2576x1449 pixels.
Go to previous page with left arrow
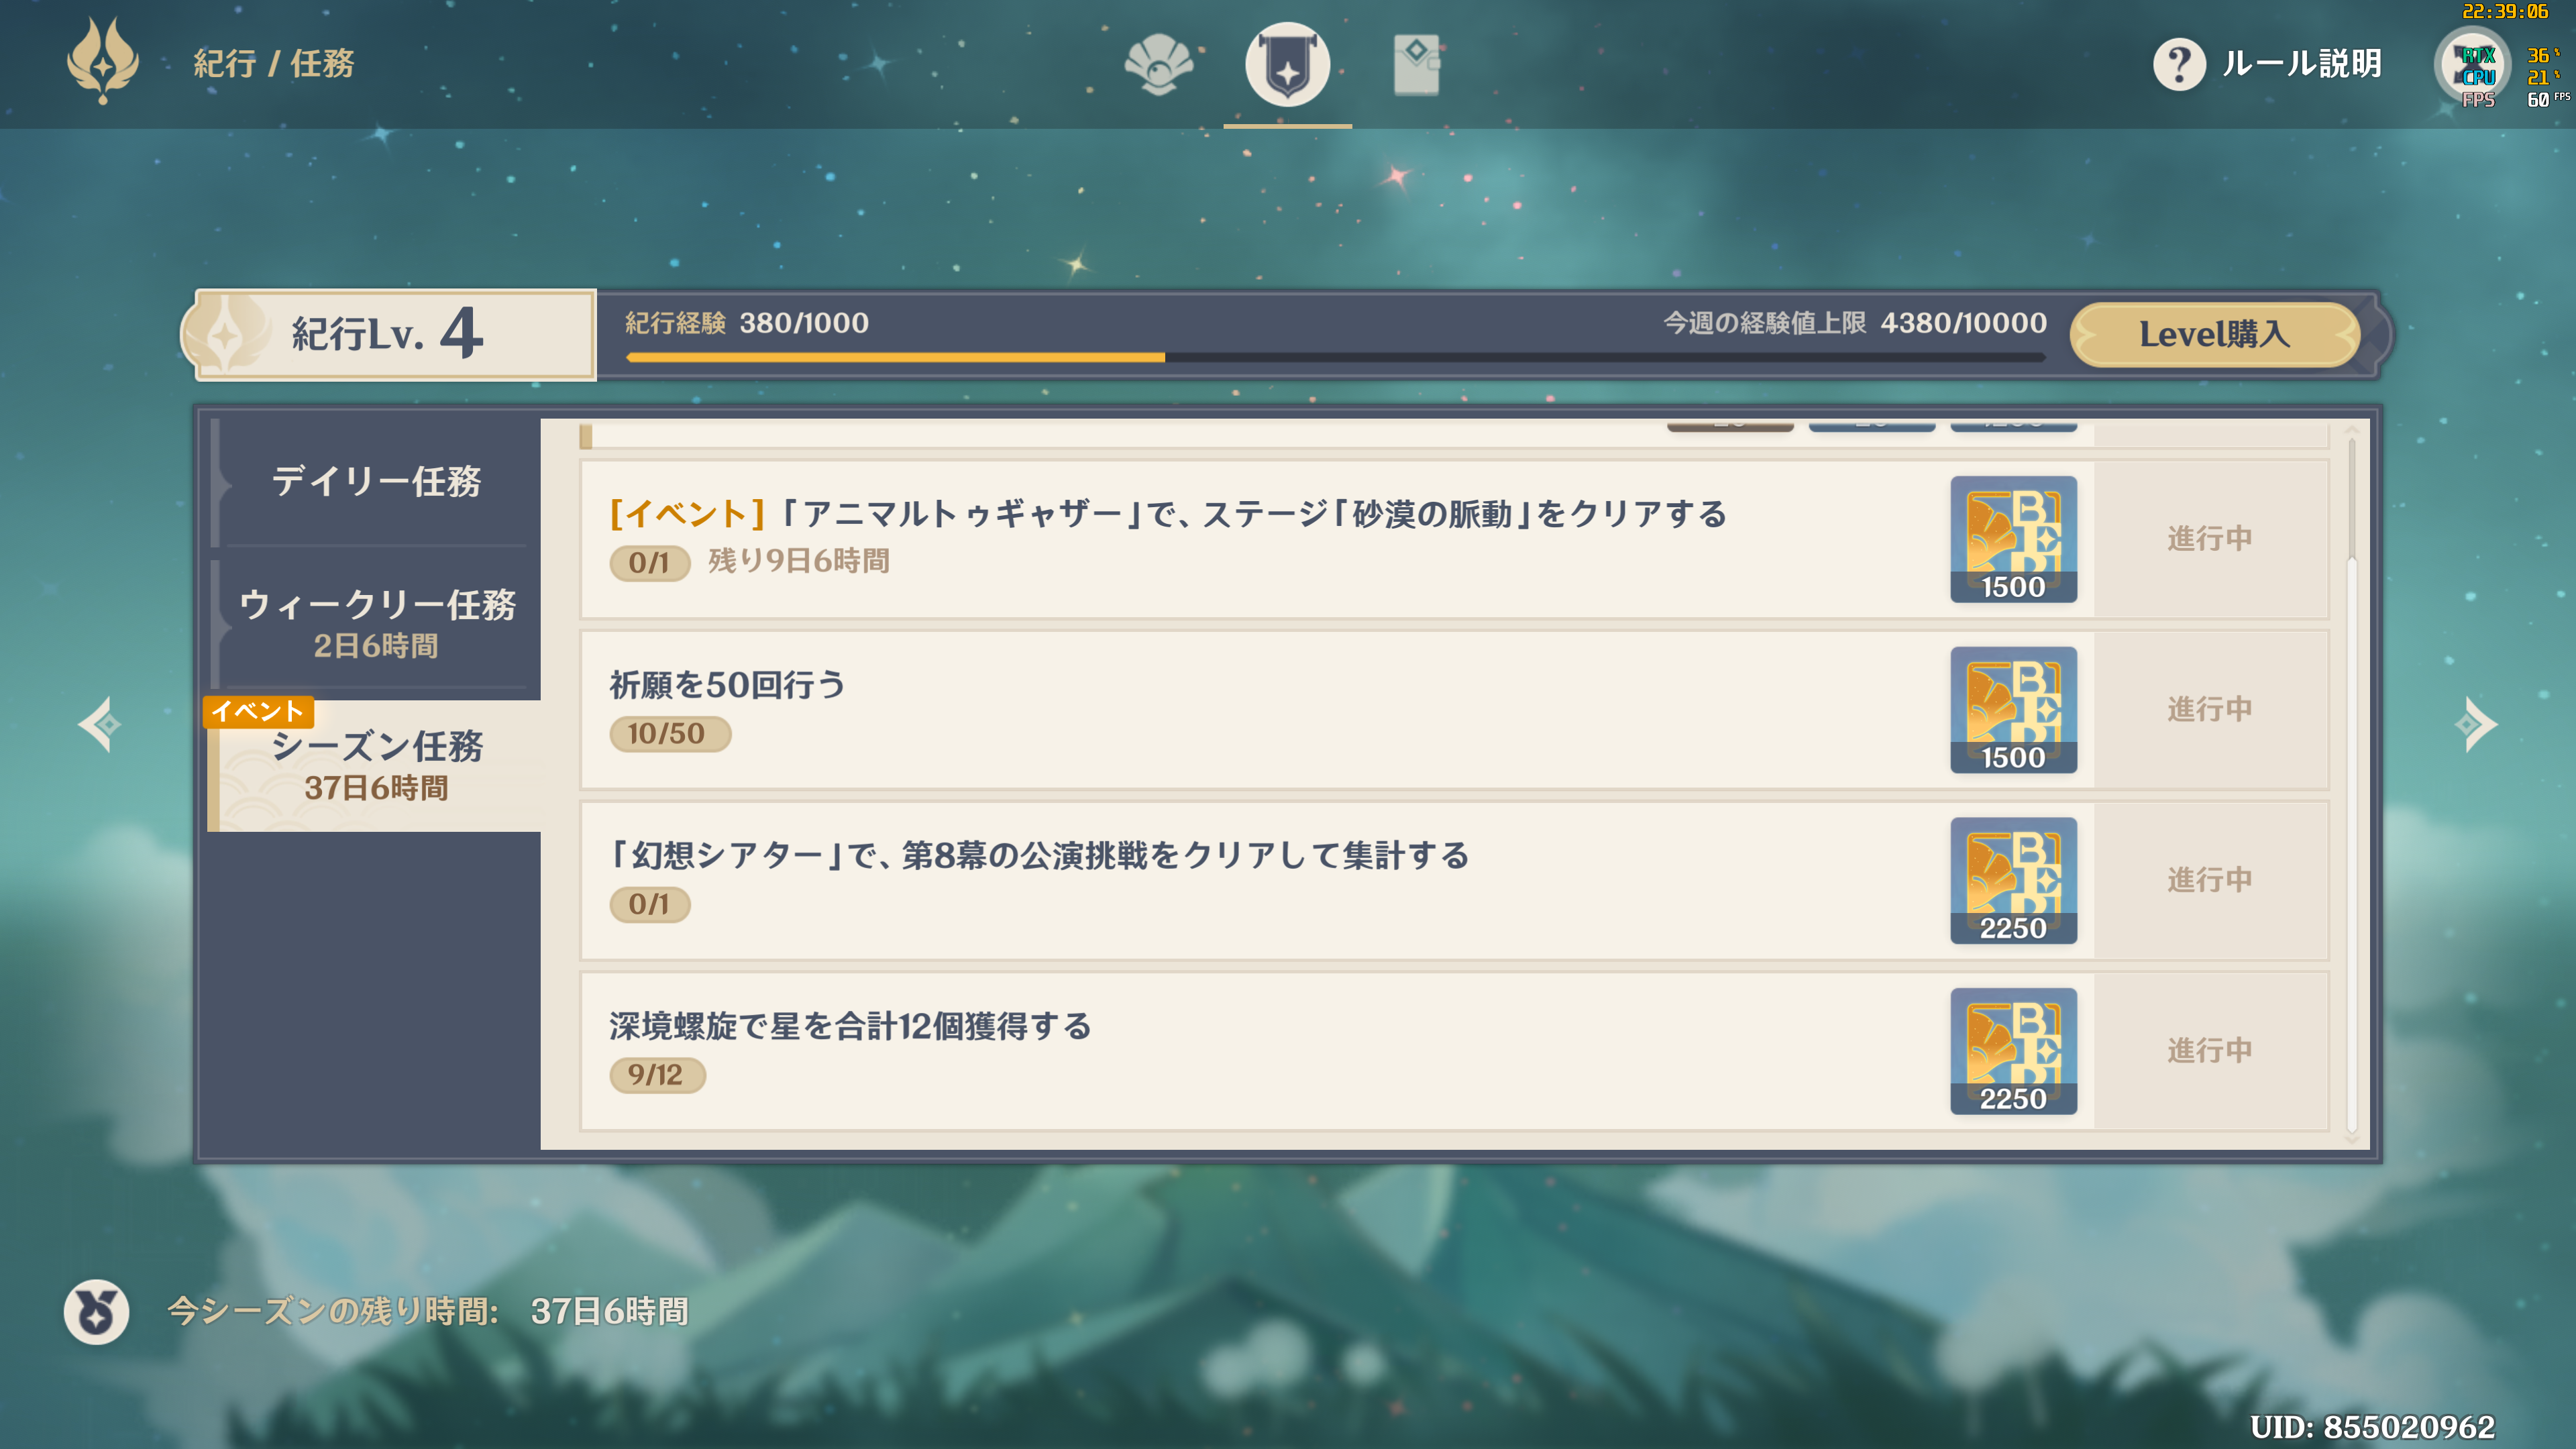[x=100, y=724]
